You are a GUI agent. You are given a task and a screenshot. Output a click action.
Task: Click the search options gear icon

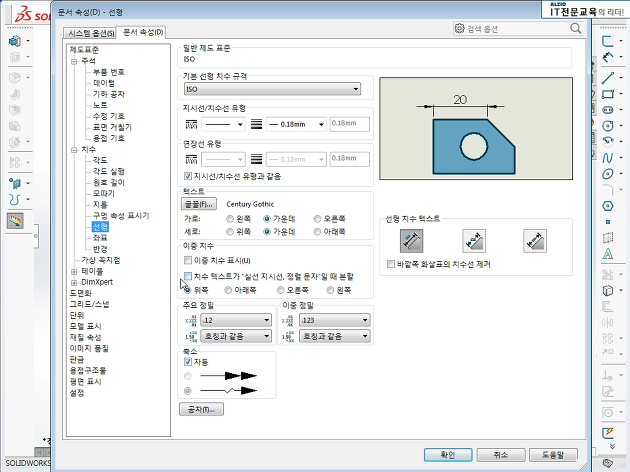[x=459, y=29]
